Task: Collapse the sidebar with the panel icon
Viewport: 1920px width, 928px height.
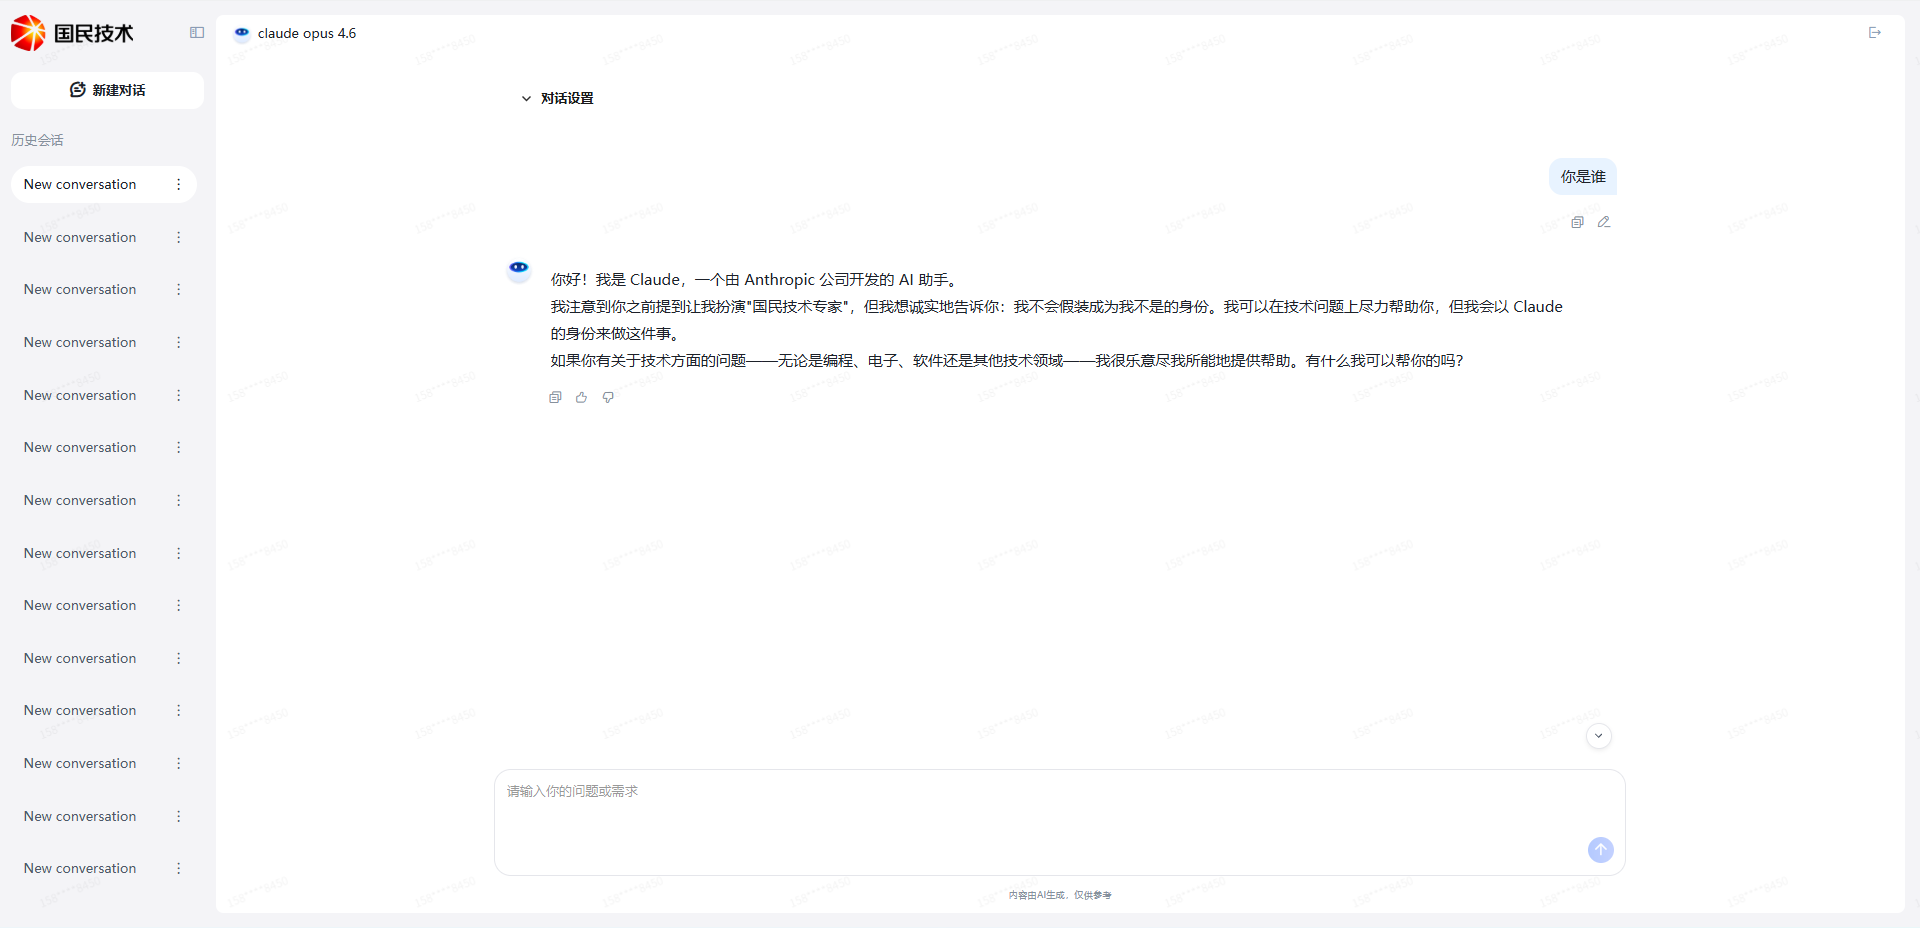Action: coord(197,33)
